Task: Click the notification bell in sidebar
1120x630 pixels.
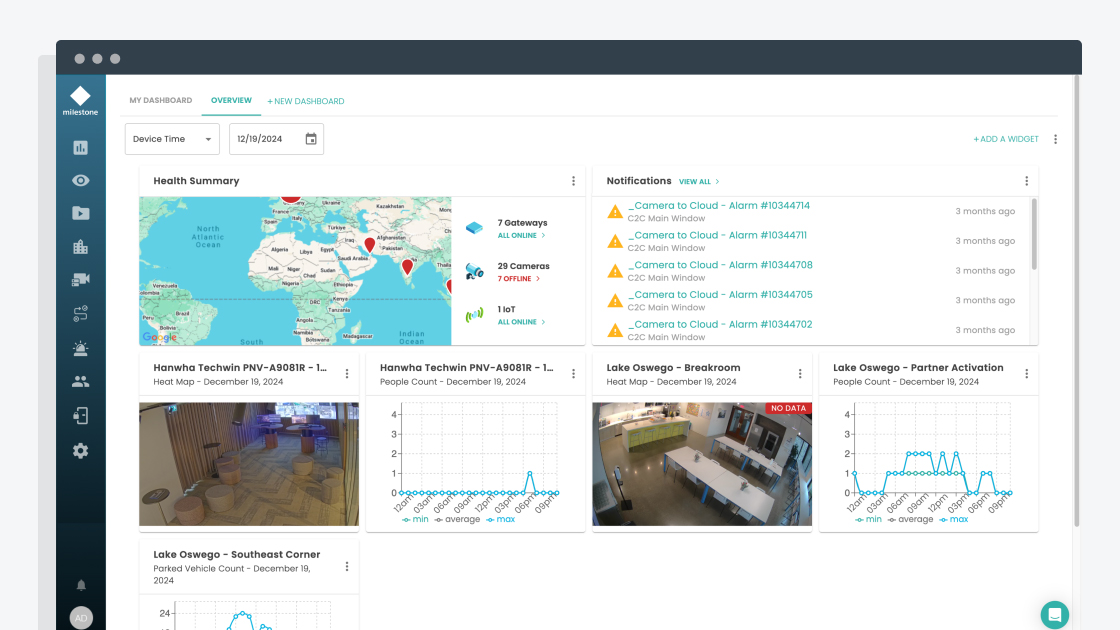Action: (81, 585)
